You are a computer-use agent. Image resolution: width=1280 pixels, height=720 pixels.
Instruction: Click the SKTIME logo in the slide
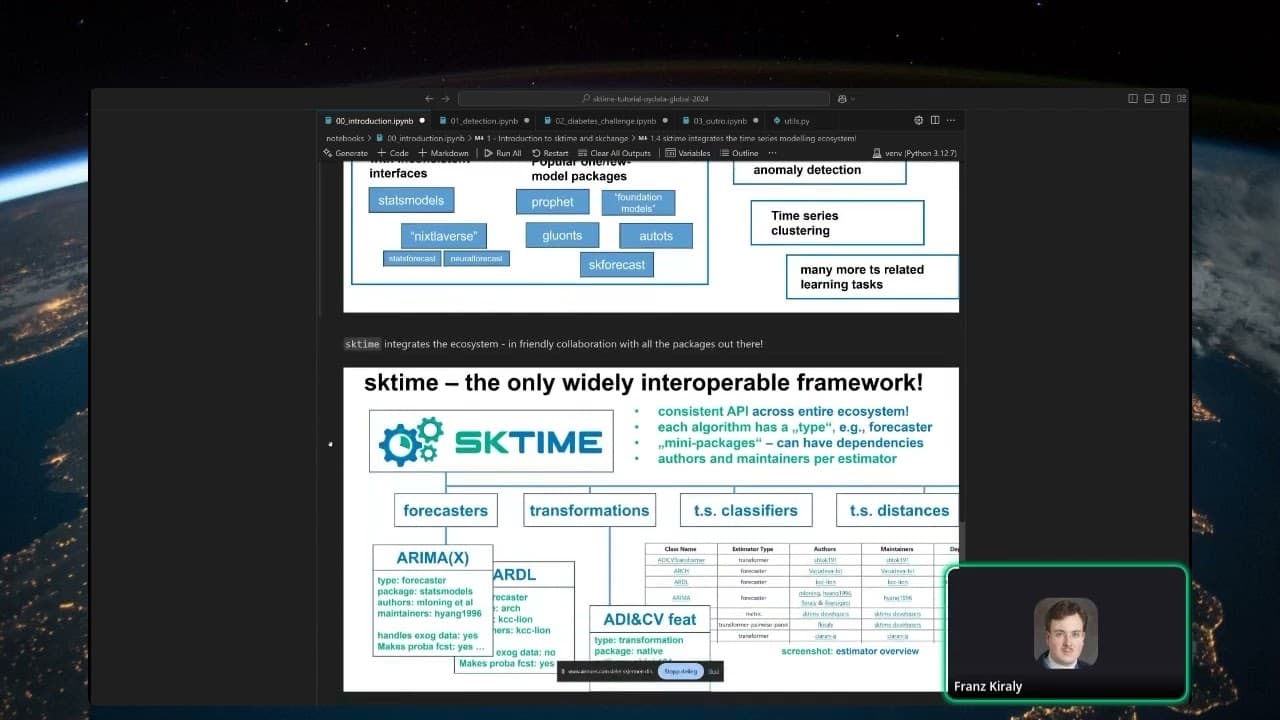pyautogui.click(x=491, y=442)
